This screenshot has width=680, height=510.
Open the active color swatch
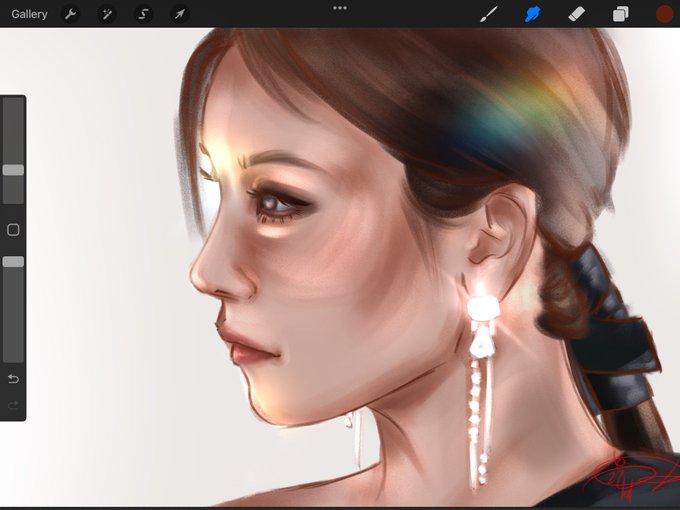pos(664,14)
